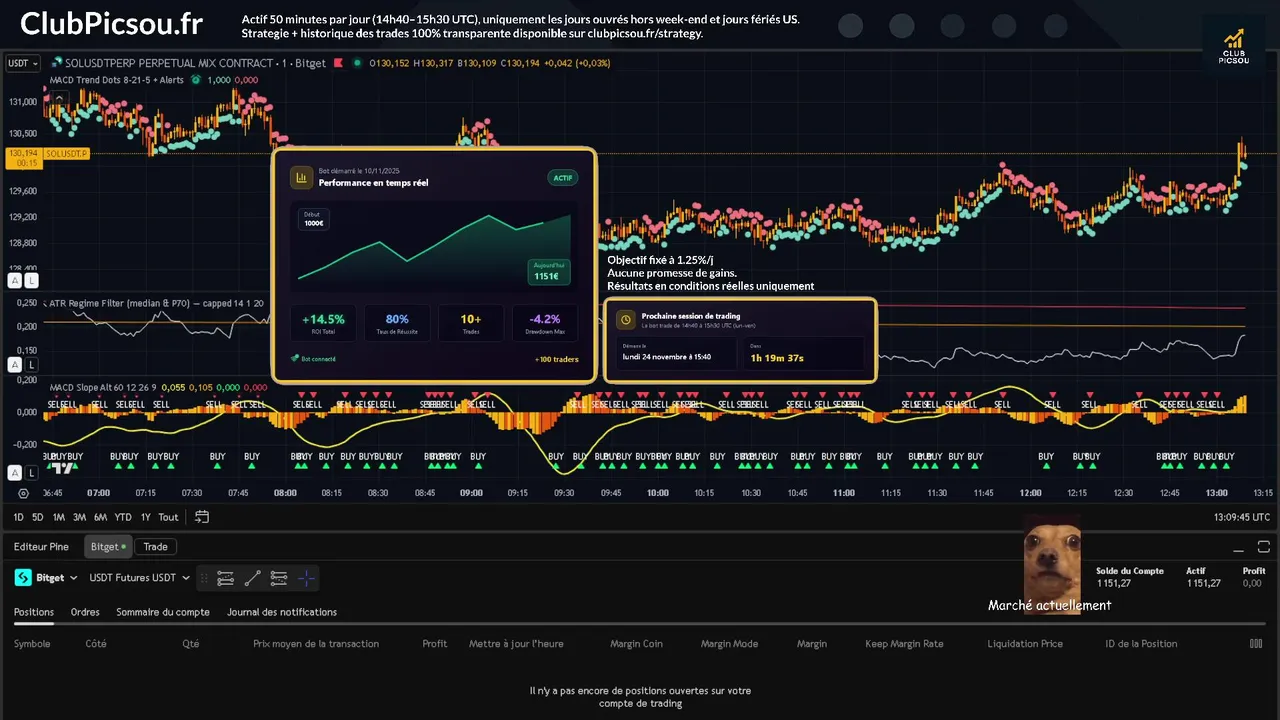Click the Liquidation Price column header
Image resolution: width=1280 pixels, height=720 pixels.
pos(1025,644)
